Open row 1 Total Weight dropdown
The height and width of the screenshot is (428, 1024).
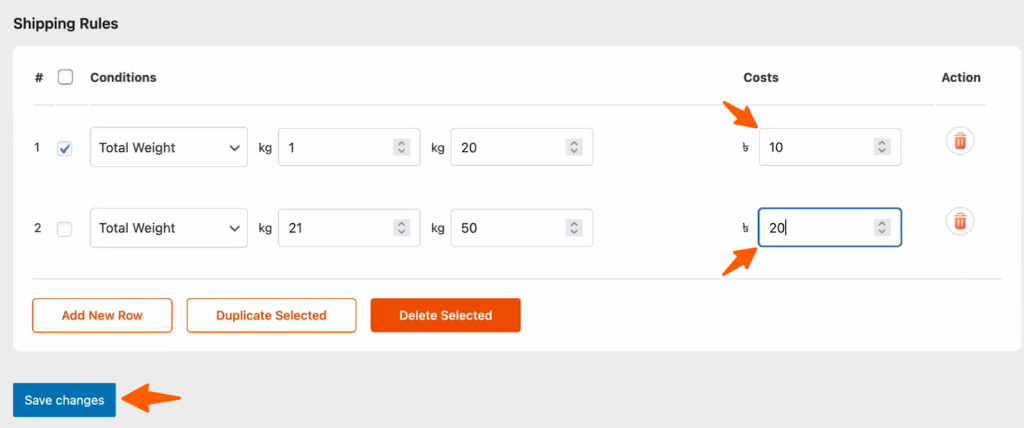pos(168,147)
